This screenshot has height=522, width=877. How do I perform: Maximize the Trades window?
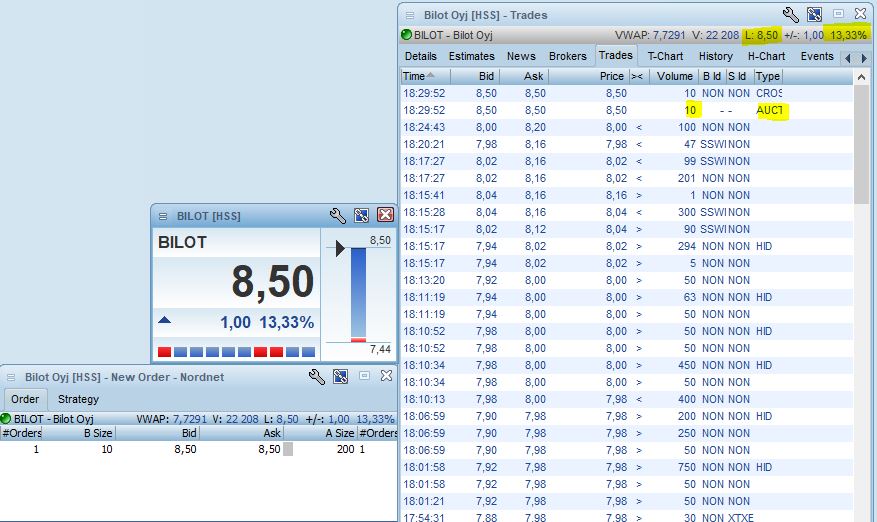[838, 14]
